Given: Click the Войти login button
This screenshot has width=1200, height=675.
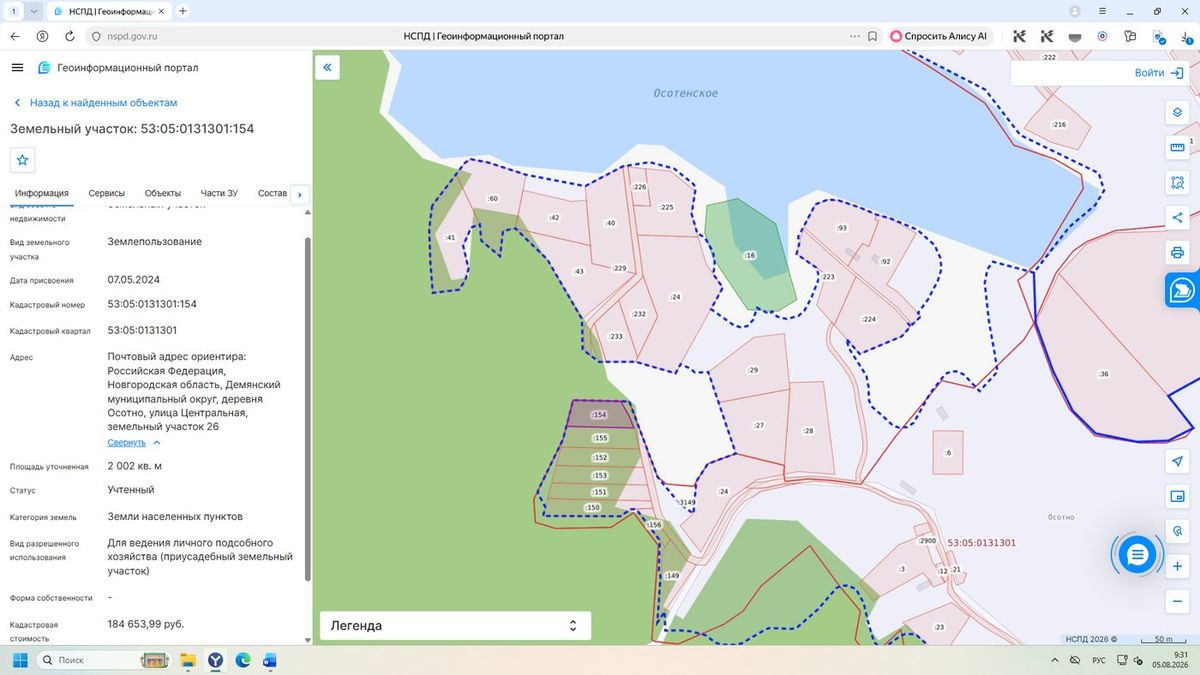Looking at the screenshot, I should point(1159,73).
